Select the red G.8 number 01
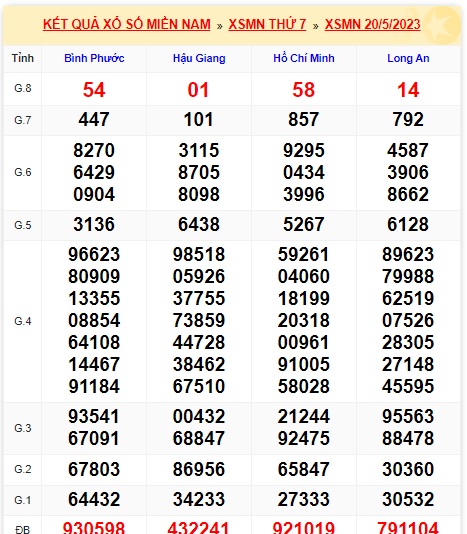 pyautogui.click(x=198, y=90)
